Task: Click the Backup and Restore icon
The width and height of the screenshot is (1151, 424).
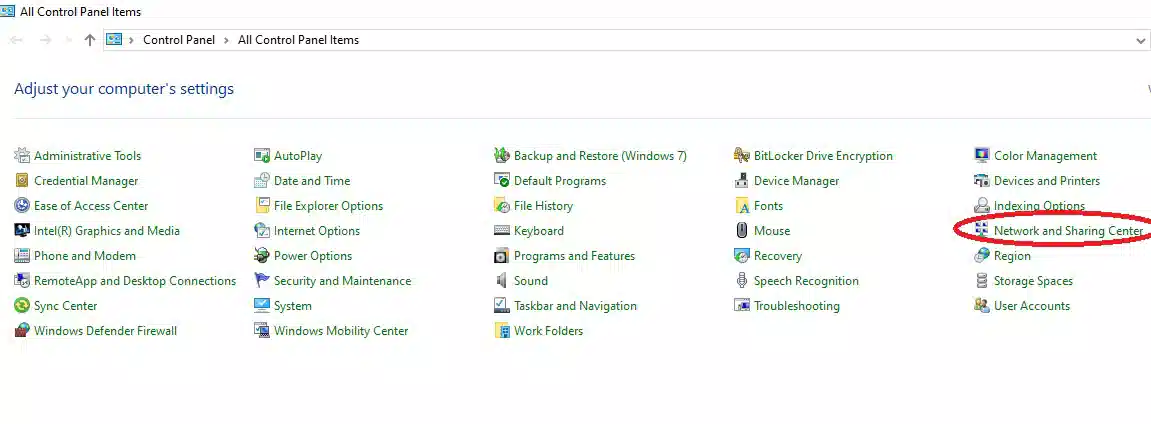Action: (x=502, y=156)
